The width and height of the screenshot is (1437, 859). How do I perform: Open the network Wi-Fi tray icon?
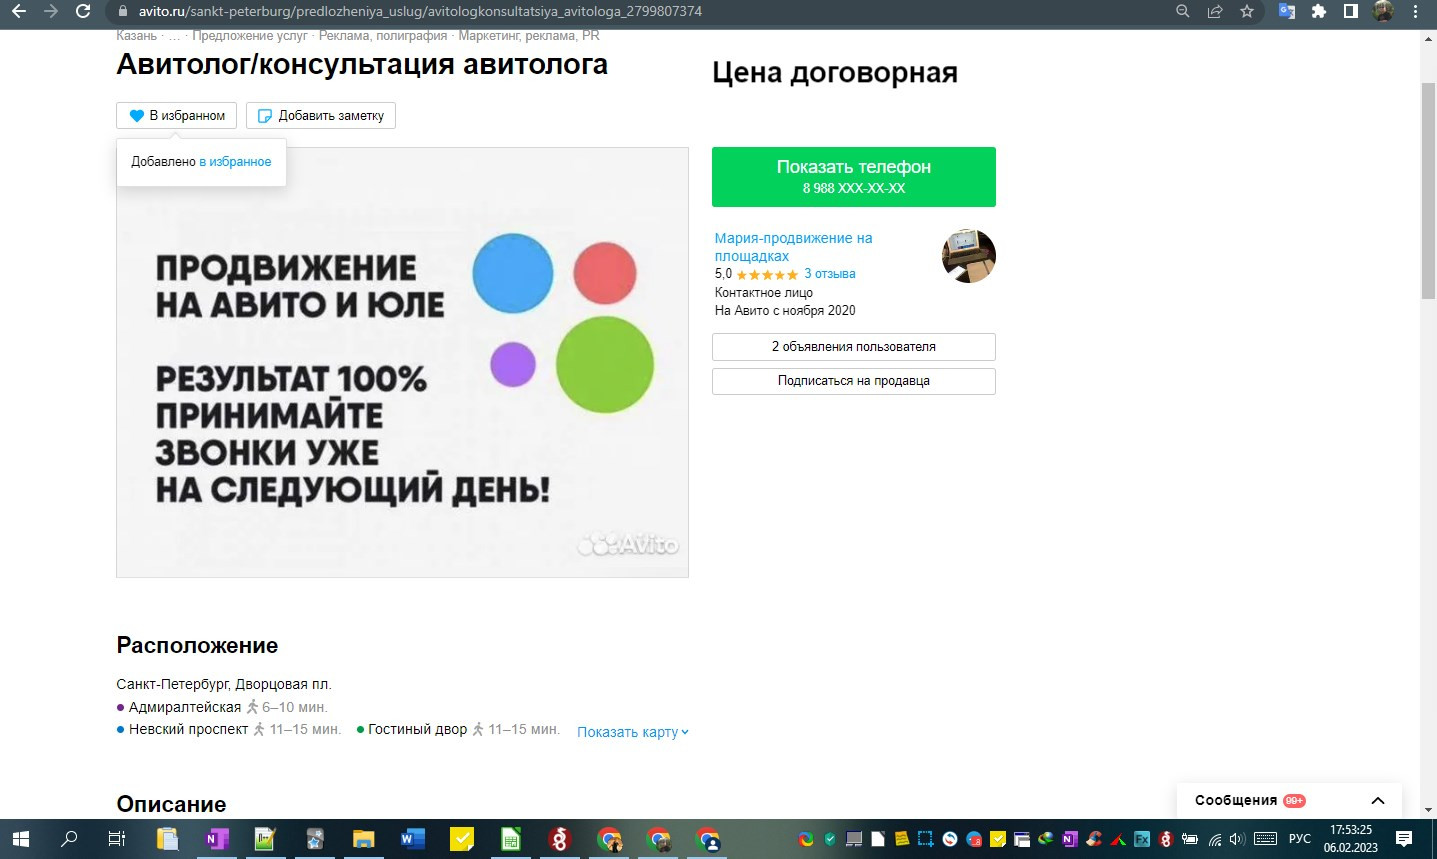pos(1215,840)
